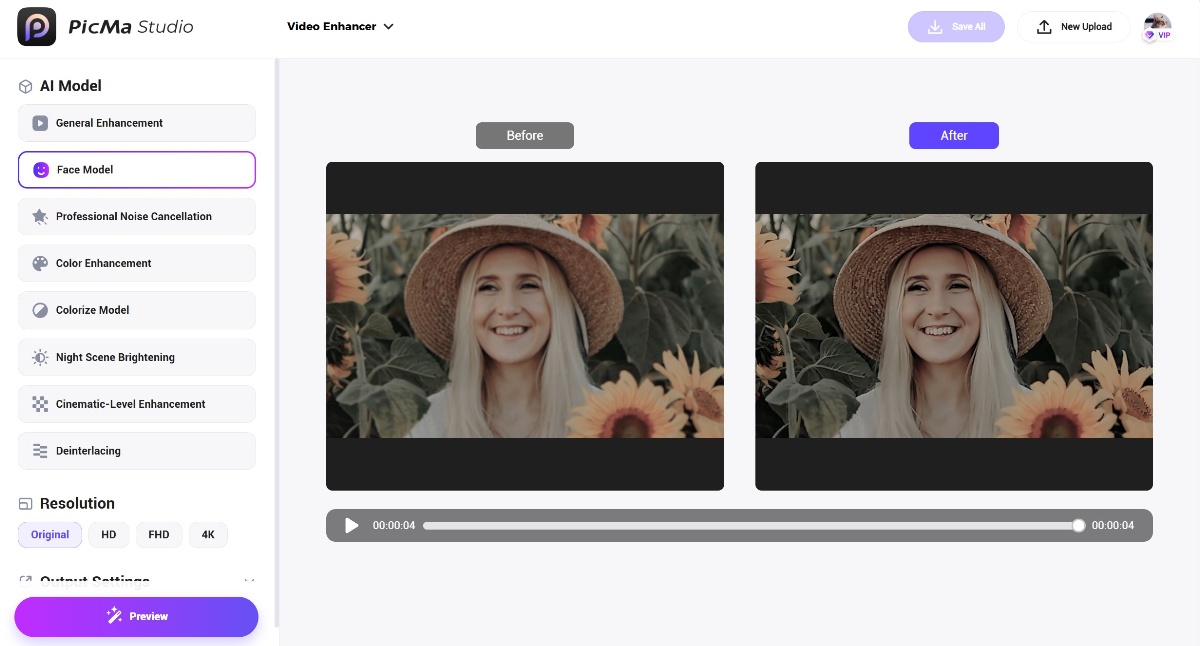Click the General Enhancement play icon
The width and height of the screenshot is (1200, 646).
point(40,123)
